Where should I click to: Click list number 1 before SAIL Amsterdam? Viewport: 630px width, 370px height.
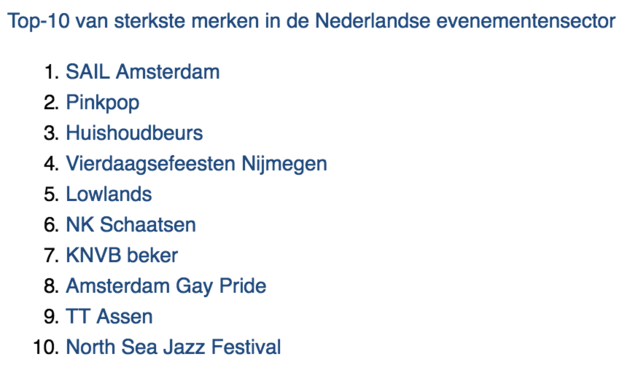pos(52,72)
